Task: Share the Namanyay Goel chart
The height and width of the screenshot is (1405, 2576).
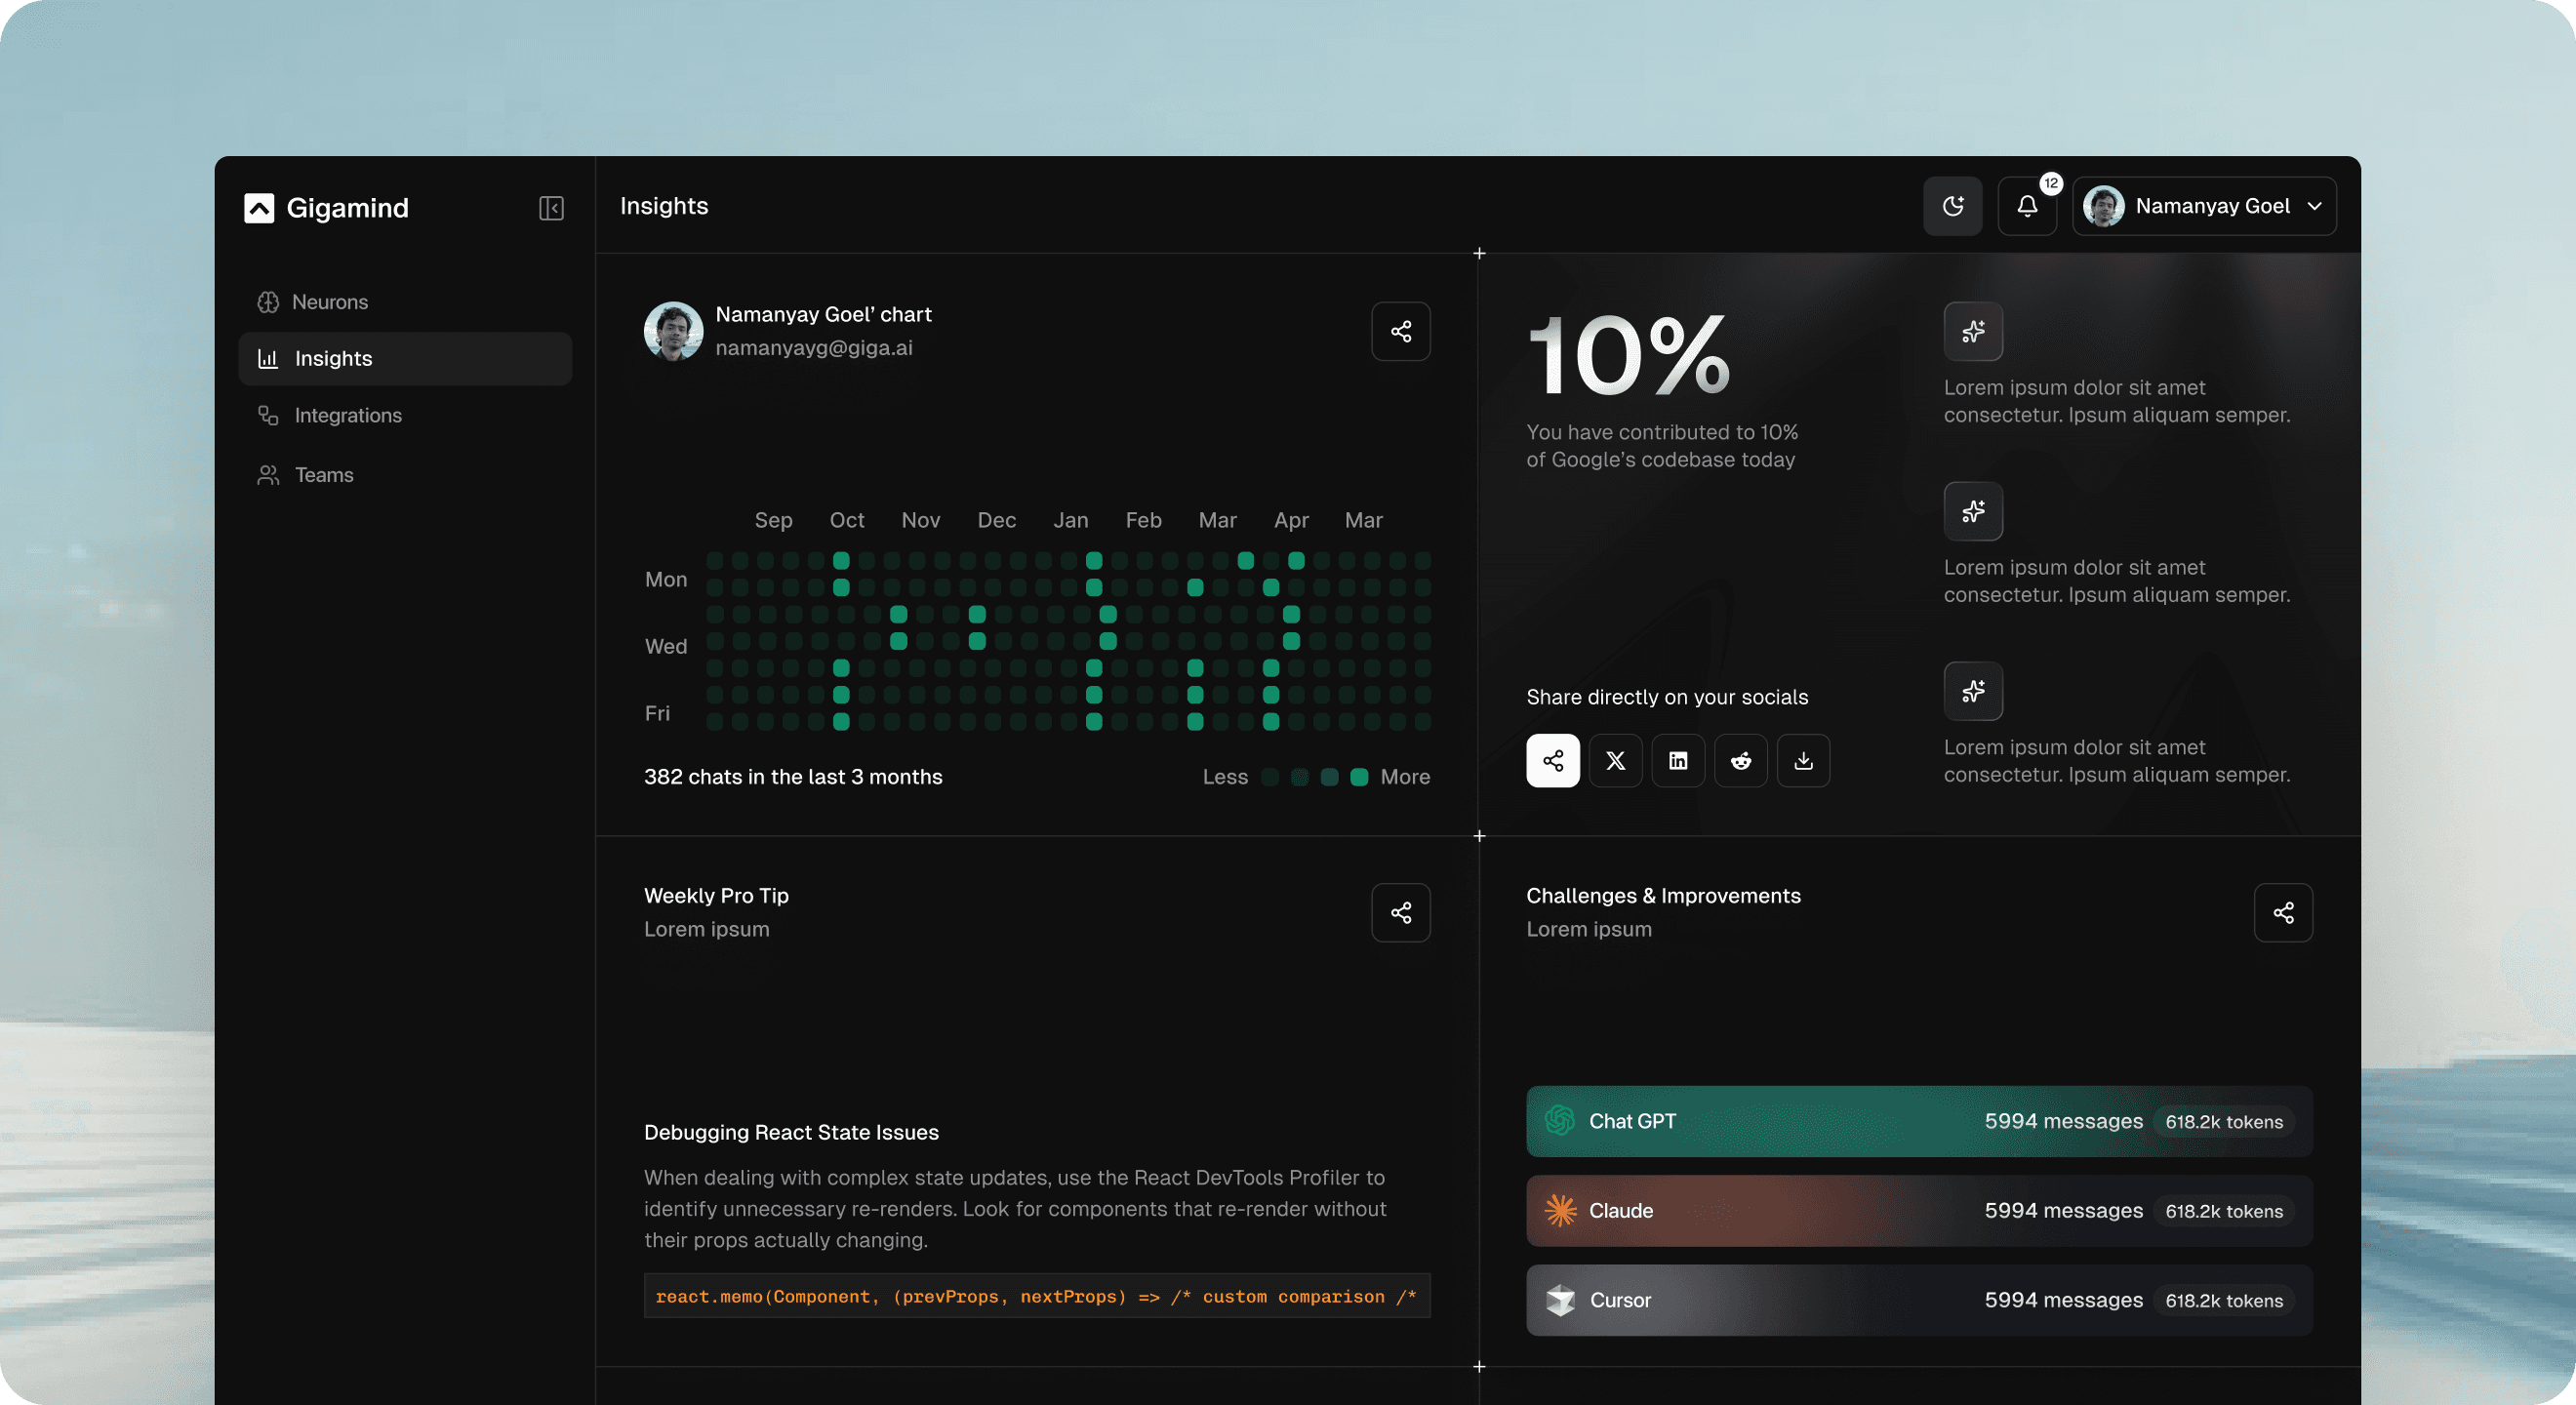Action: [x=1400, y=331]
